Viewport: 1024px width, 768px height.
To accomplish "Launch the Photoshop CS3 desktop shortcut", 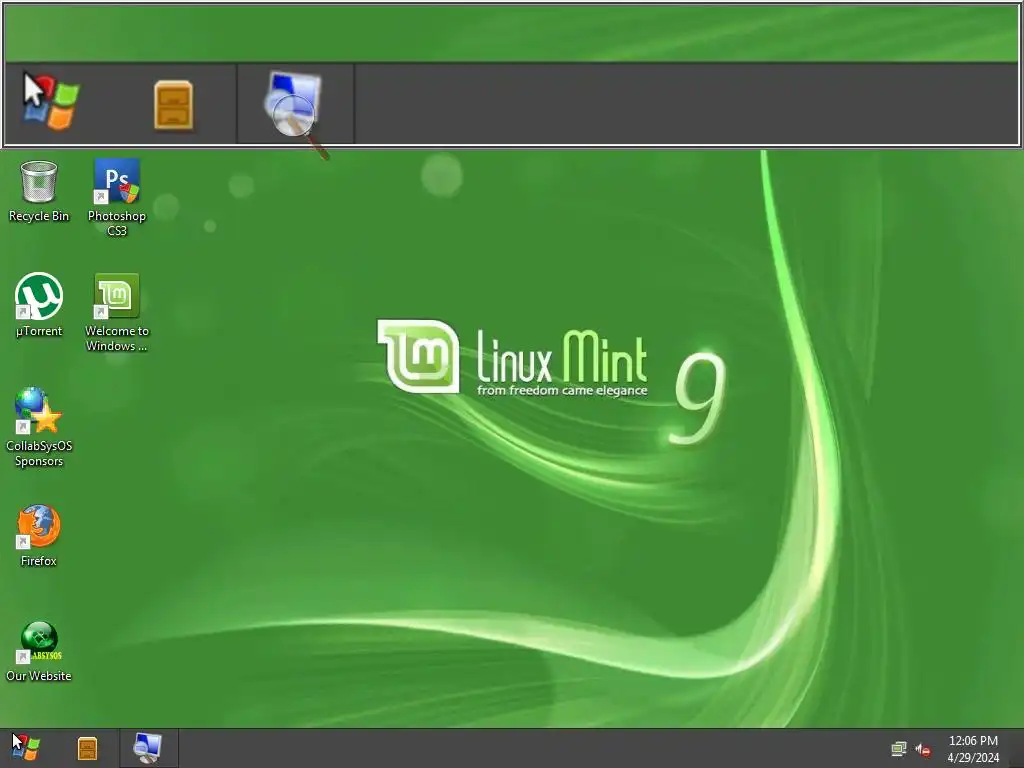I will (117, 196).
